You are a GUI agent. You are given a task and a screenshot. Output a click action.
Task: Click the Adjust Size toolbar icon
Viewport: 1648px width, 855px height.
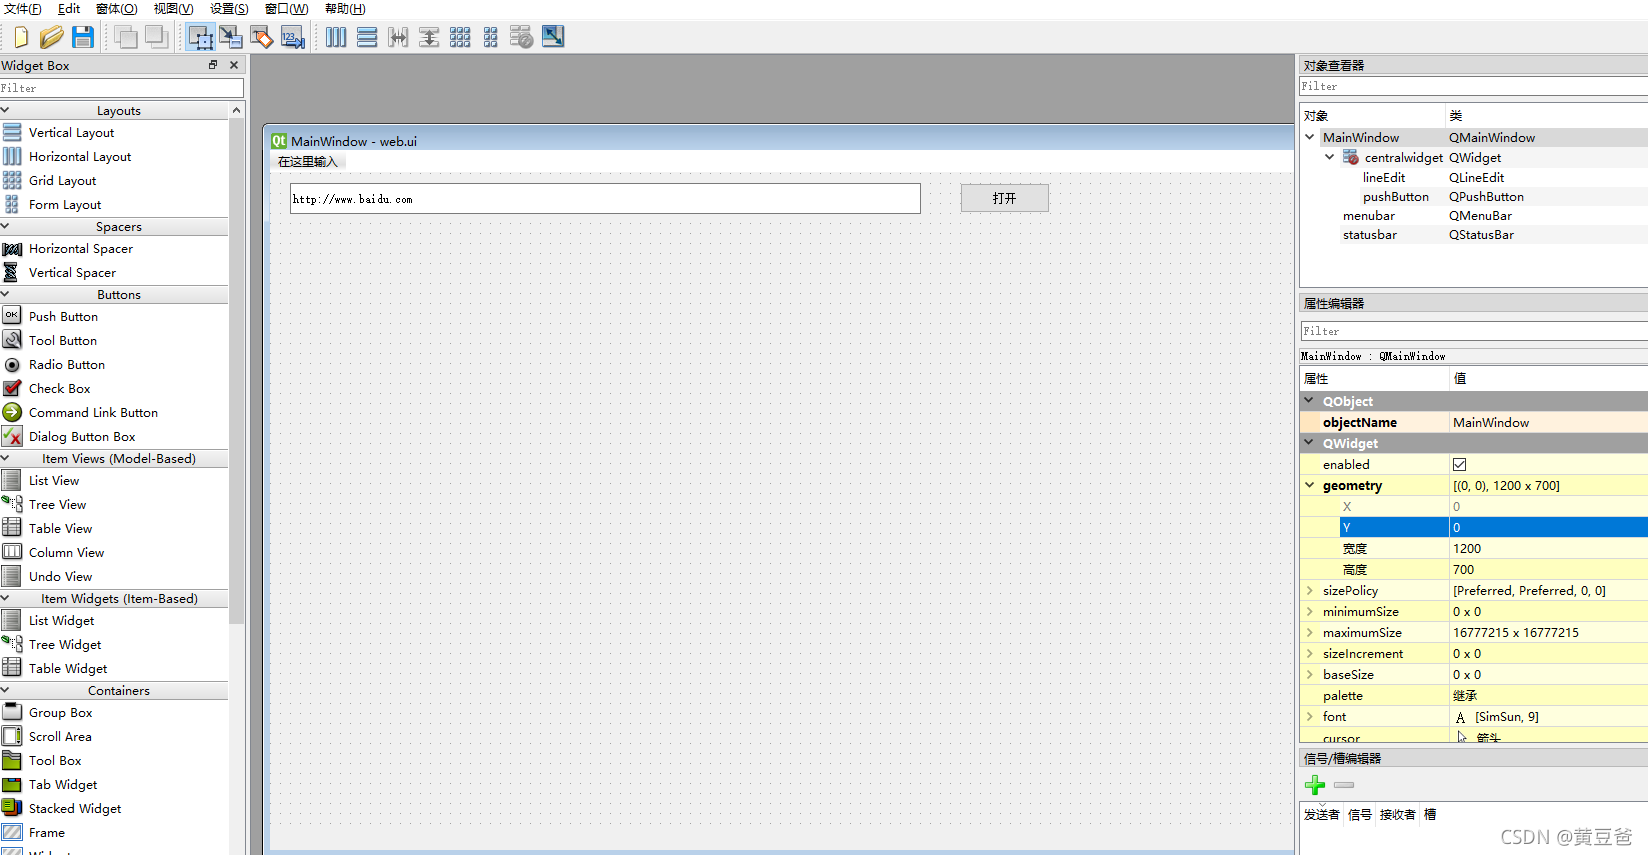click(x=553, y=37)
